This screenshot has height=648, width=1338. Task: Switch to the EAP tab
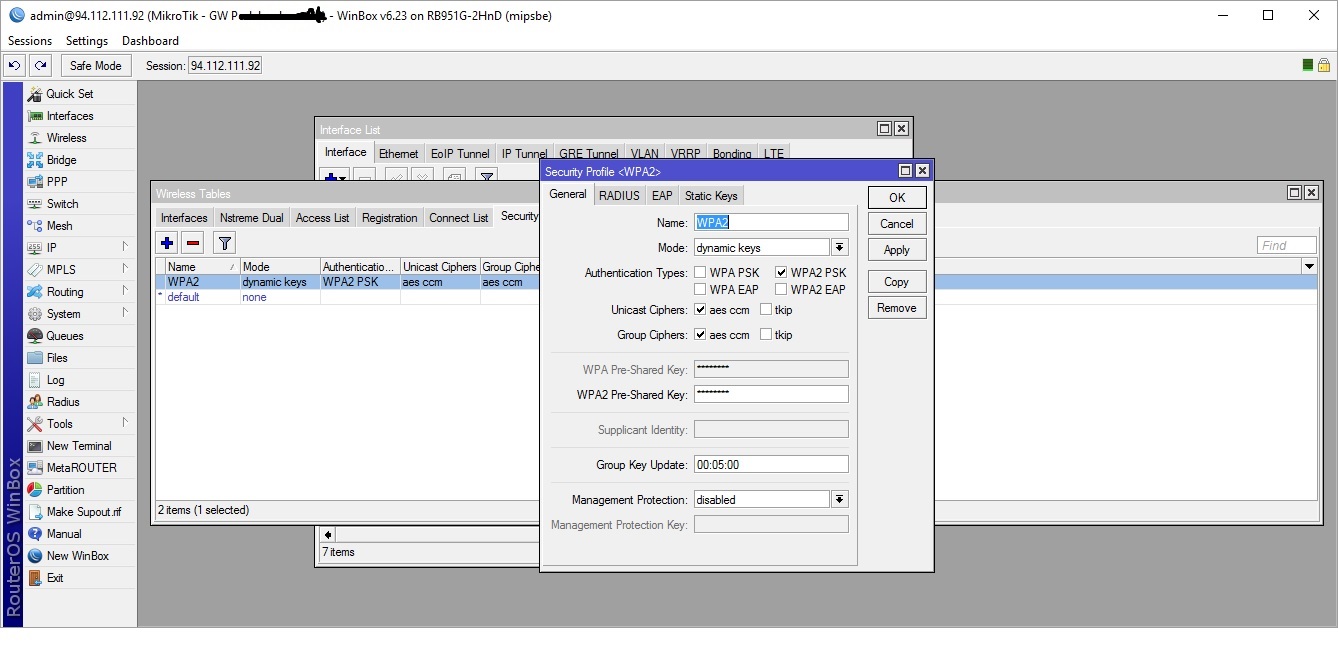[x=662, y=196]
